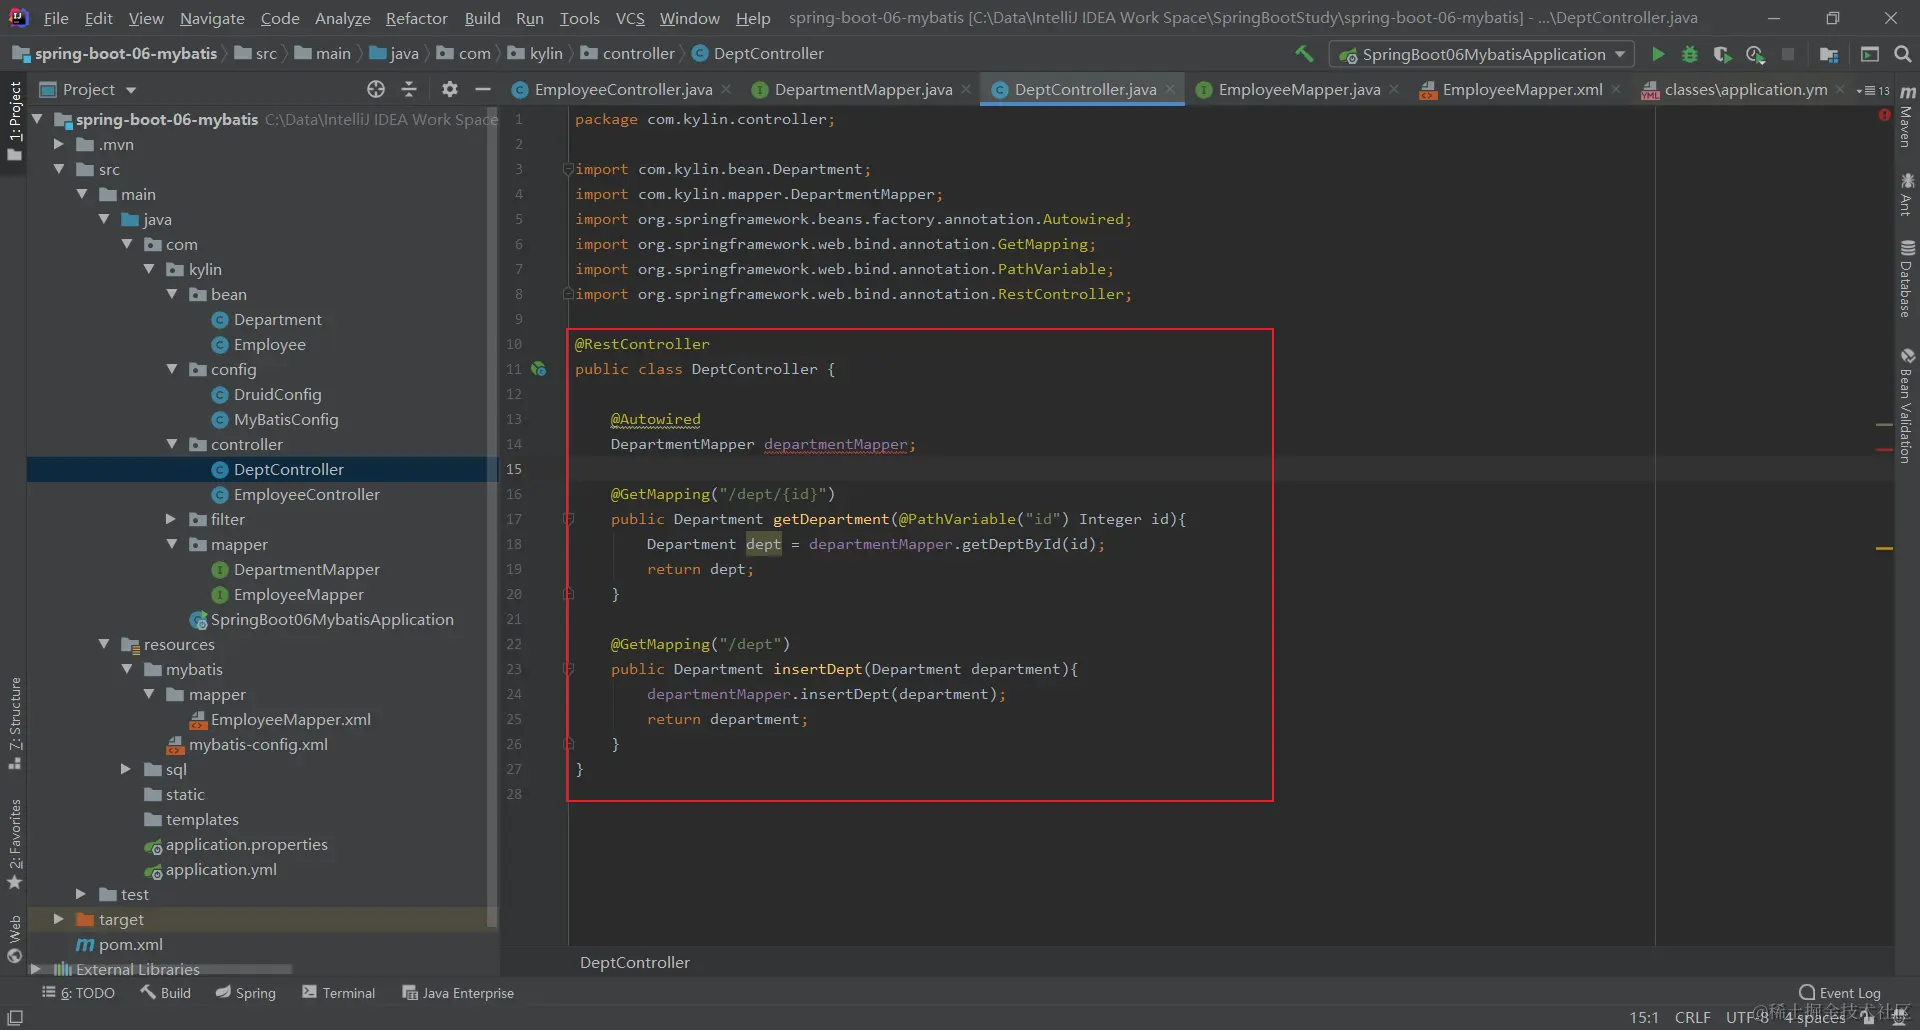Image resolution: width=1920 pixels, height=1030 pixels.
Task: Switch to the EmployeeMapper.java tab
Action: tap(1298, 89)
